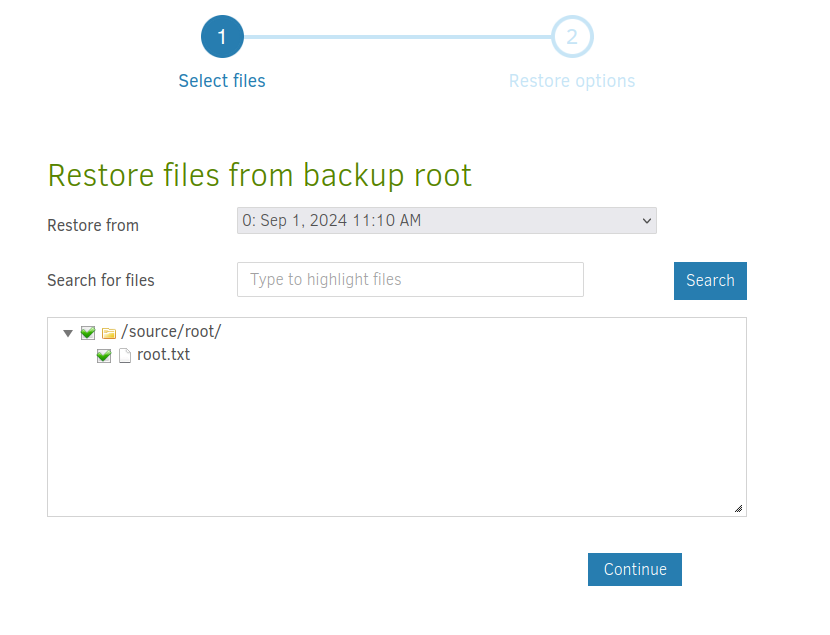Click the 'Restore files from backup root' heading

[x=259, y=175]
